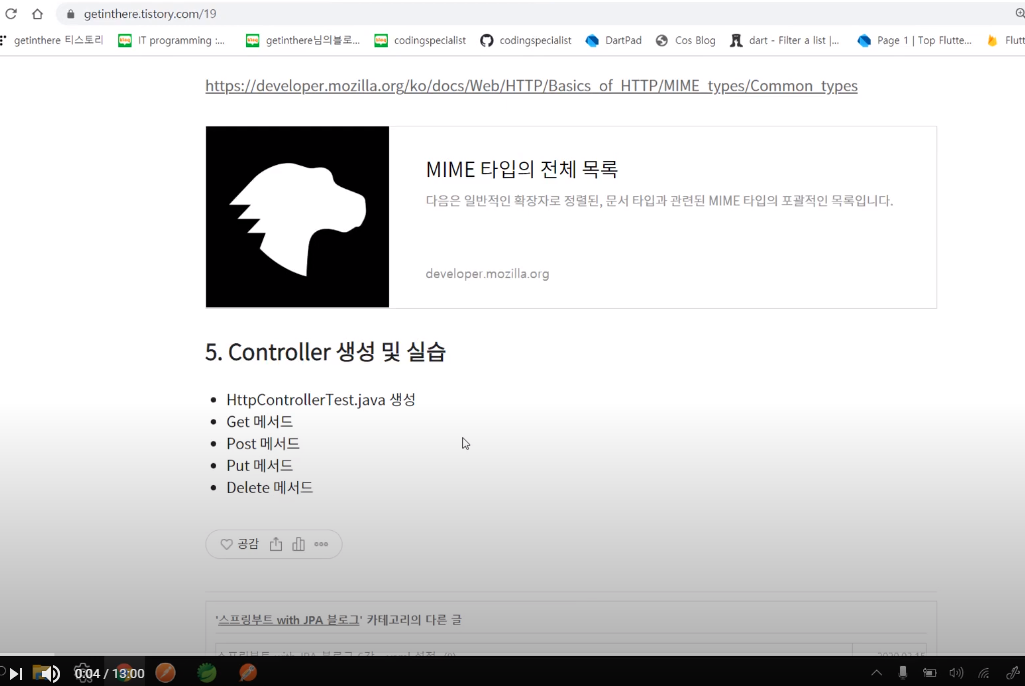Seek on the video progress bar
Image resolution: width=1025 pixels, height=686 pixels.
coord(512,655)
